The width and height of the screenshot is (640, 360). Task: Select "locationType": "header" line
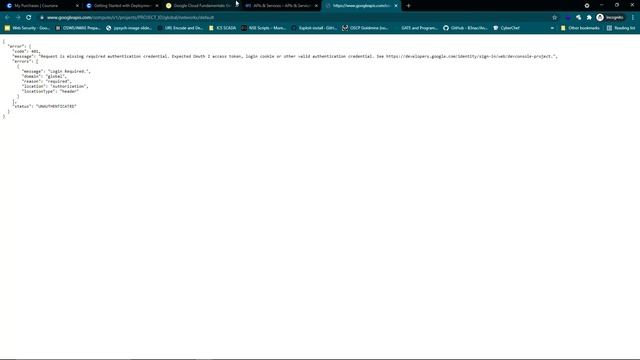pos(50,91)
